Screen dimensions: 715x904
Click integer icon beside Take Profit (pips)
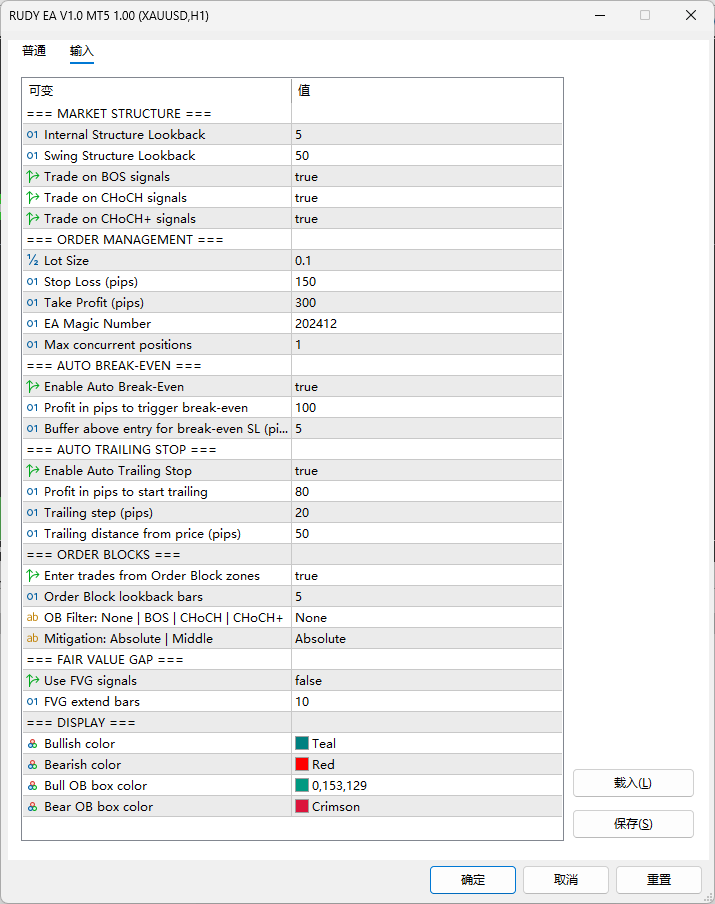(32, 303)
